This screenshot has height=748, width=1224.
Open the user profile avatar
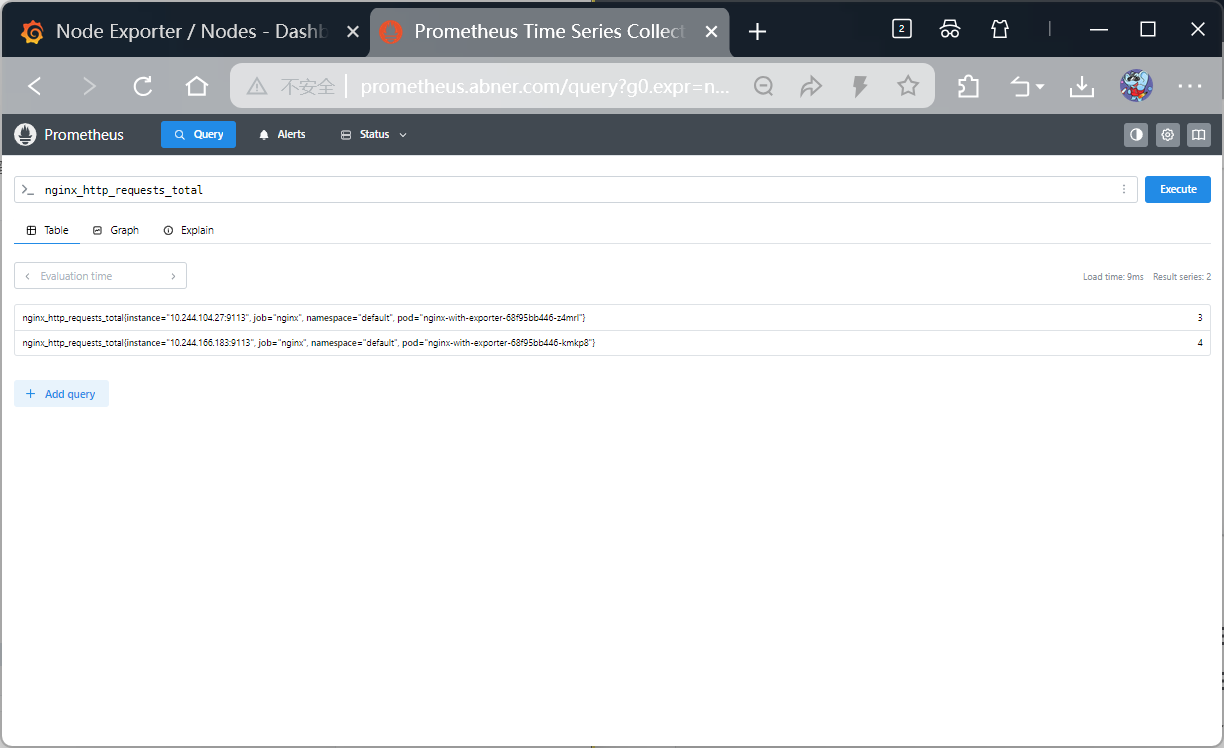(x=1136, y=86)
